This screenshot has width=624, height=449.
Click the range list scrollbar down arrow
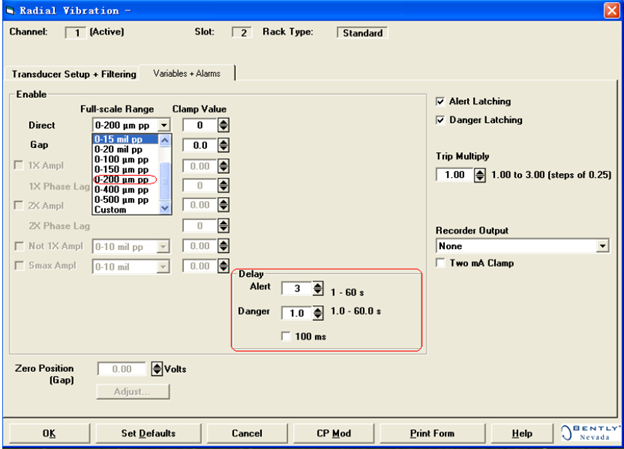point(165,209)
